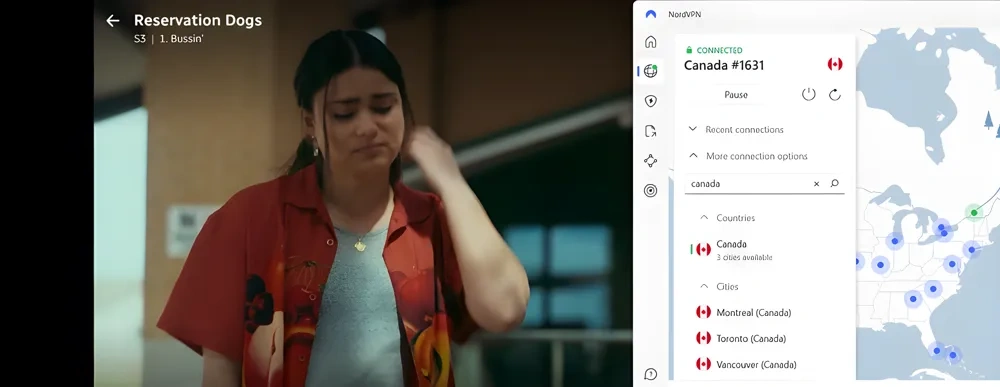The height and width of the screenshot is (387, 1000).
Task: Click the Reservation Dogs title text
Action: coord(198,20)
